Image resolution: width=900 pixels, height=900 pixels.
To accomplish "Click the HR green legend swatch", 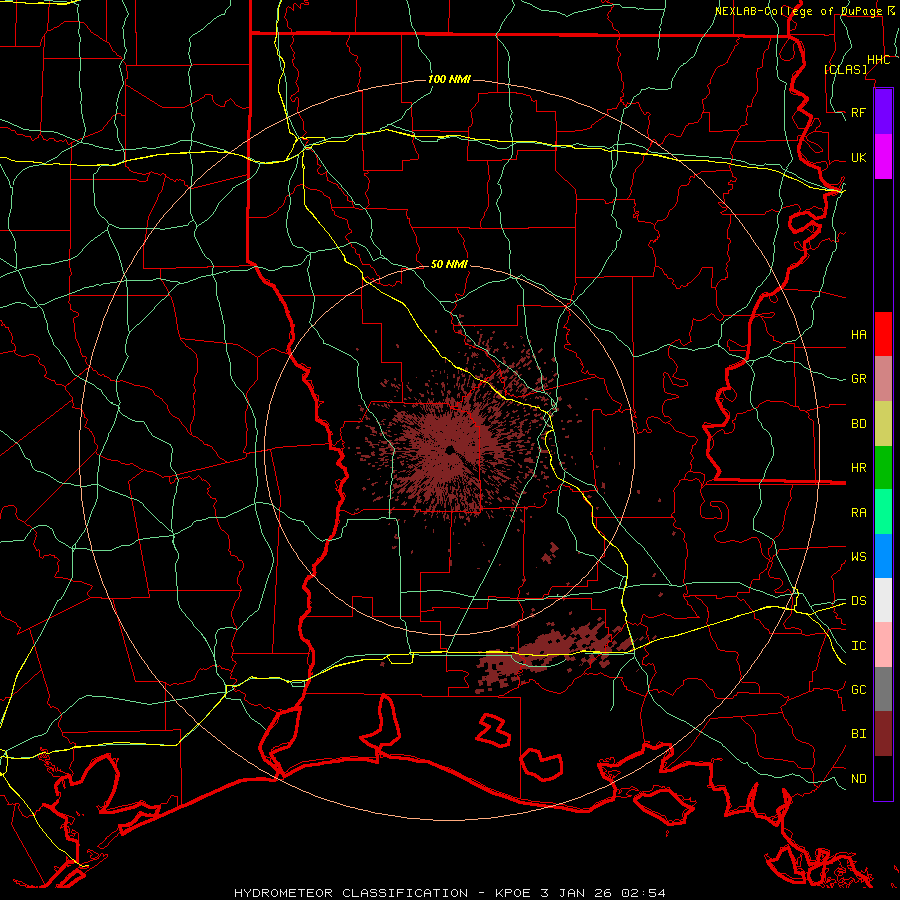I will (883, 468).
